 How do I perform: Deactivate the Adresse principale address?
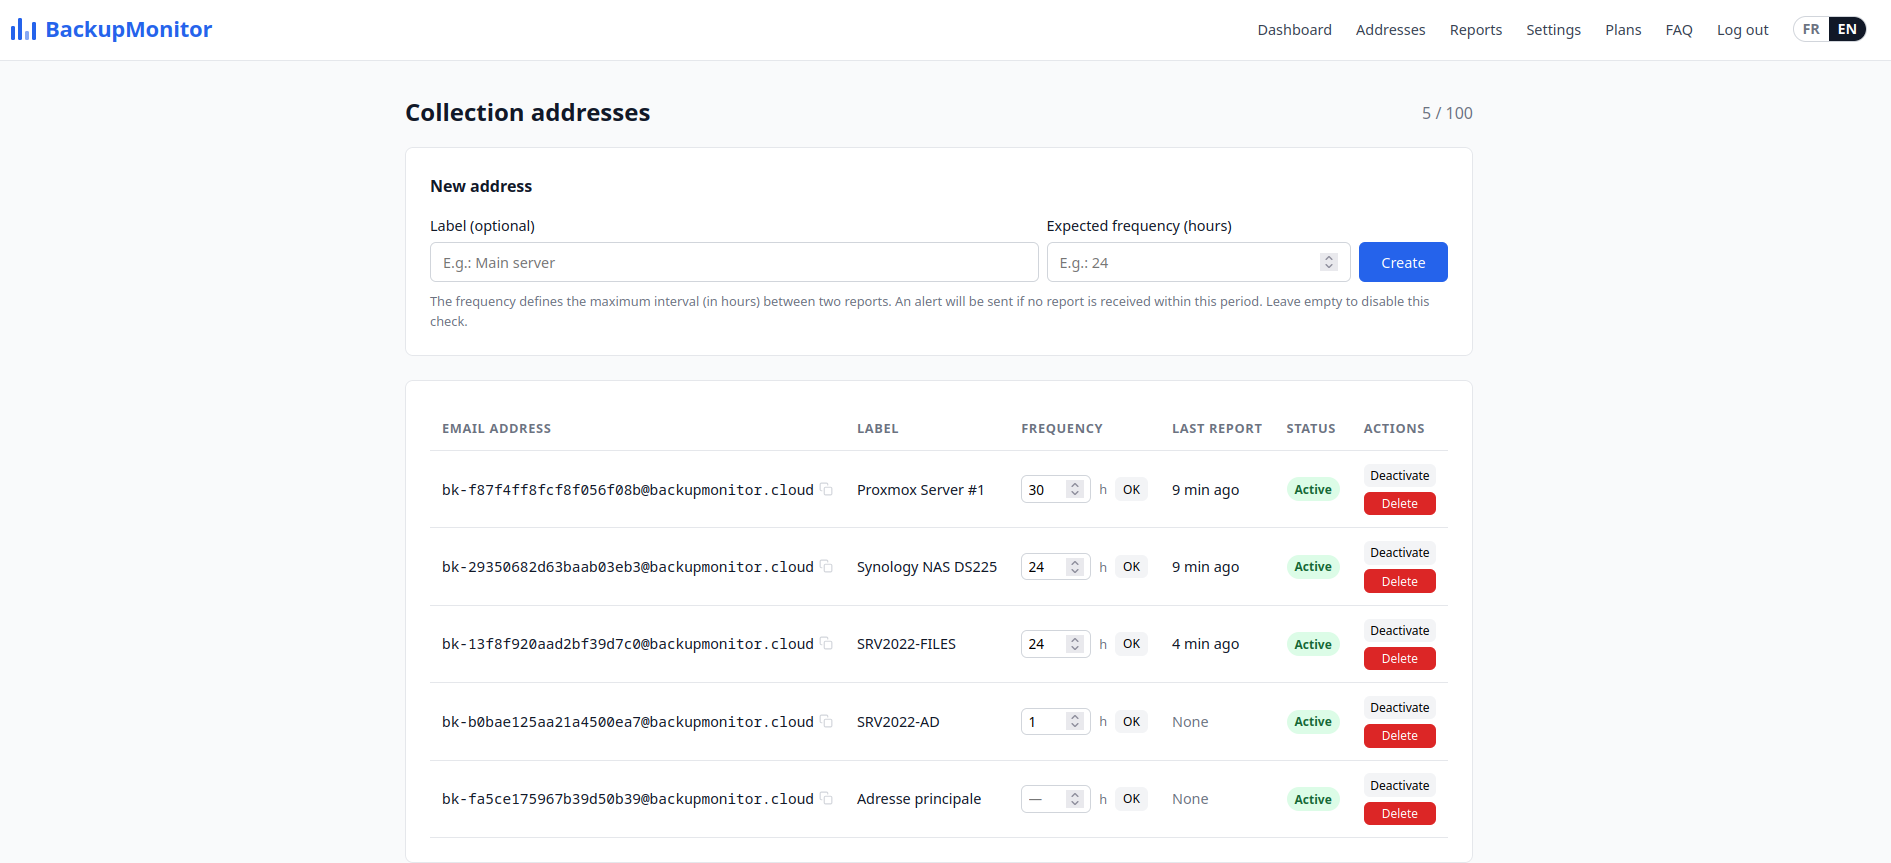(x=1399, y=785)
